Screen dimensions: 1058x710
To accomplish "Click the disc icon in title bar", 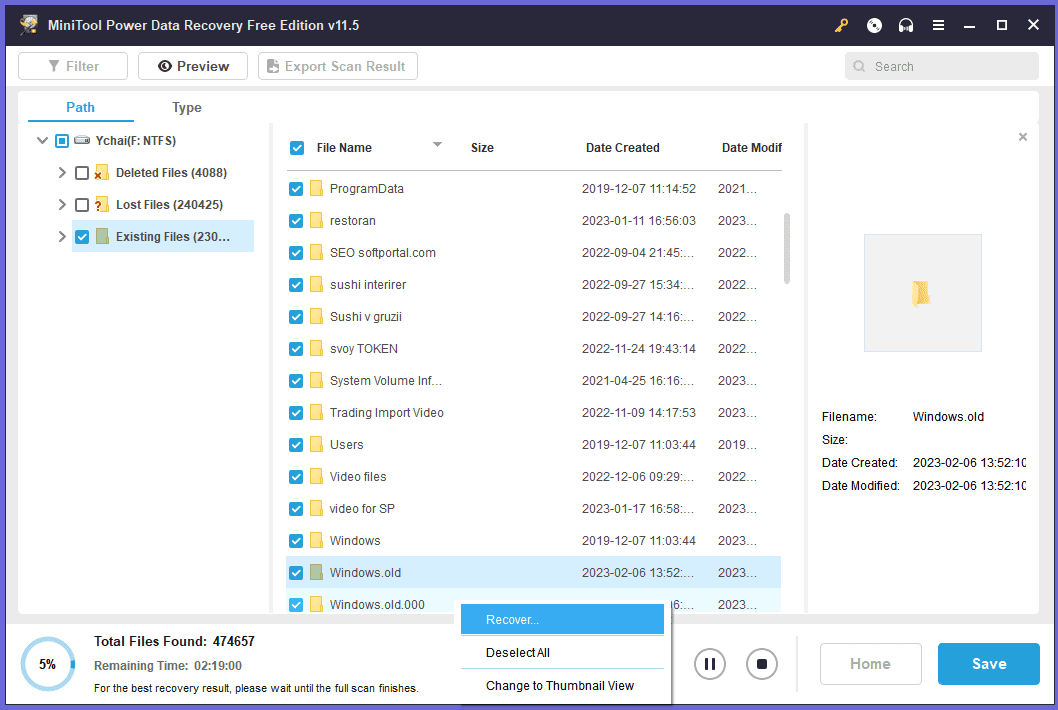I will click(x=874, y=25).
